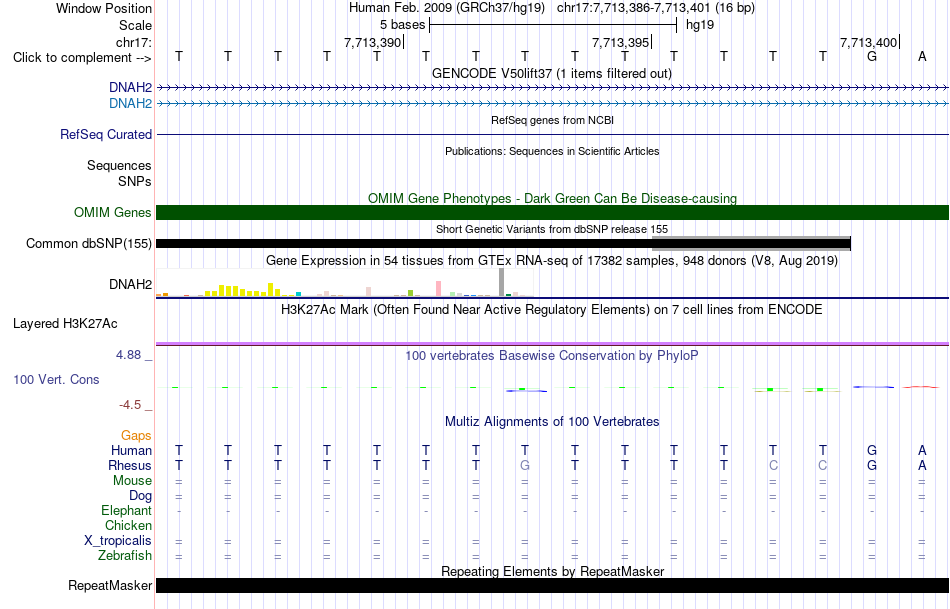Click the 7,713,400 ruler position
Viewport: 950px width, 609px height.
tap(868, 42)
